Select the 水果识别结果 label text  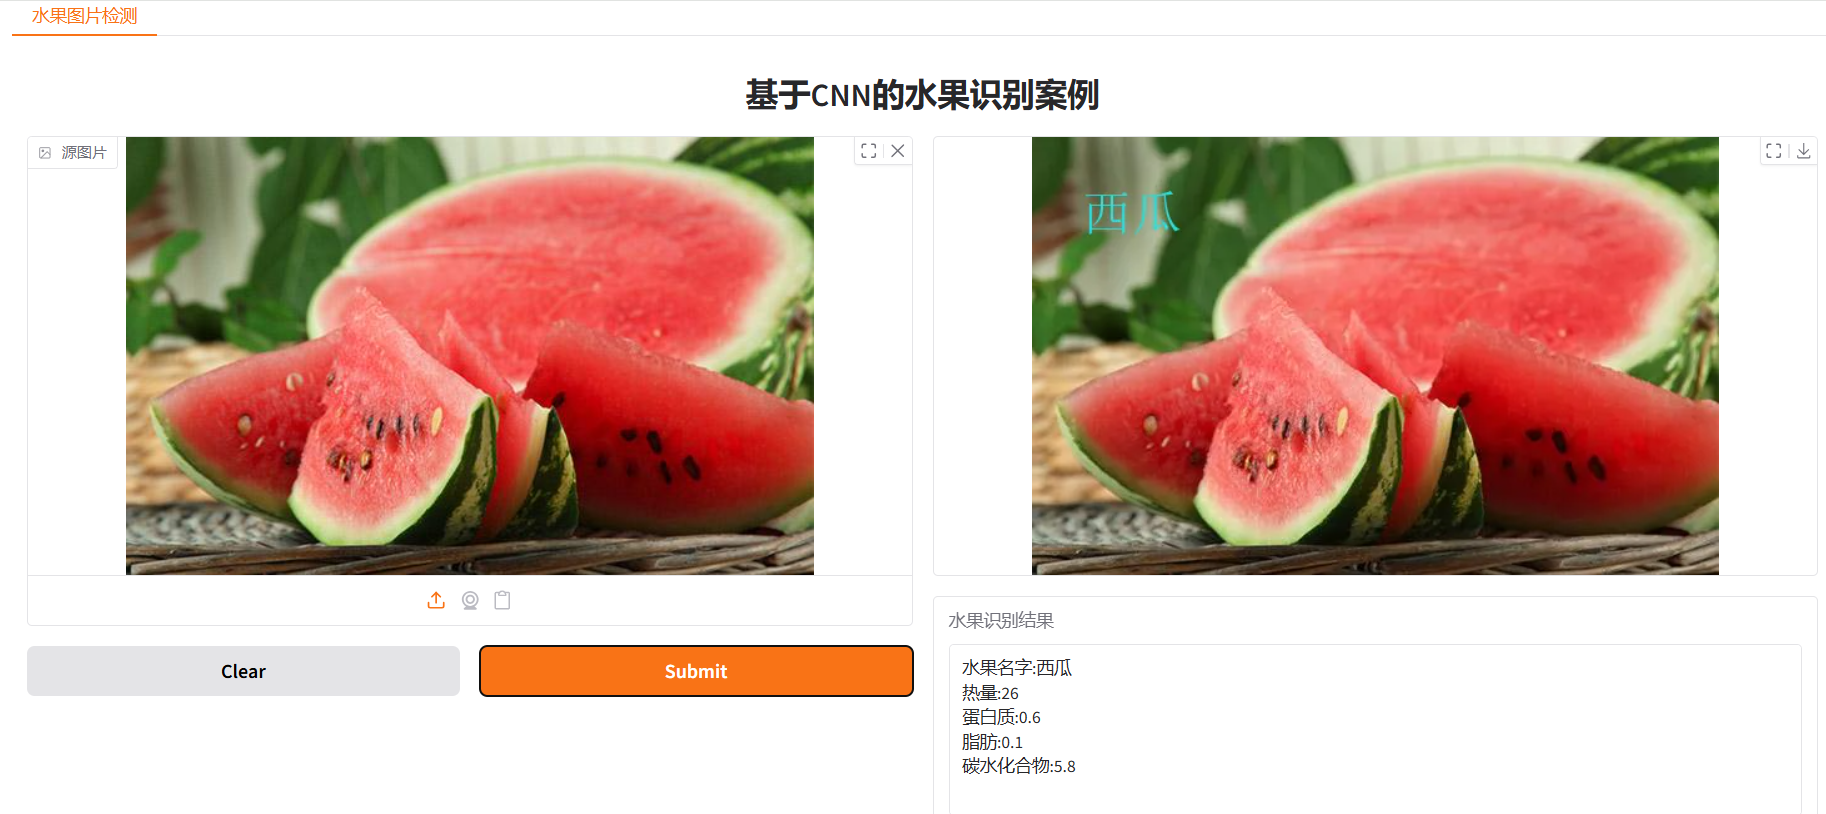(x=1001, y=621)
